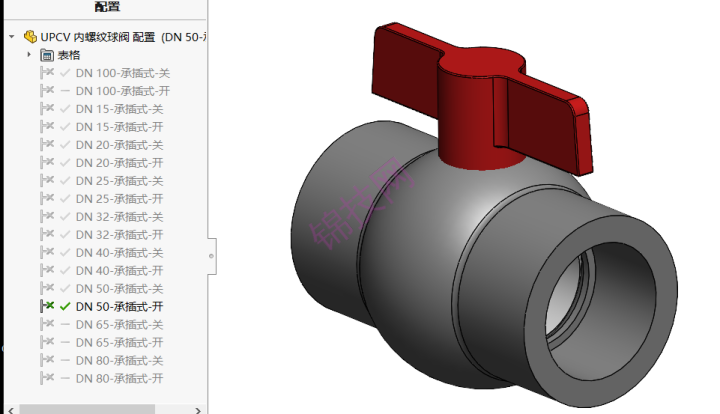Select configuration DN 25-承插式-关

point(119,181)
